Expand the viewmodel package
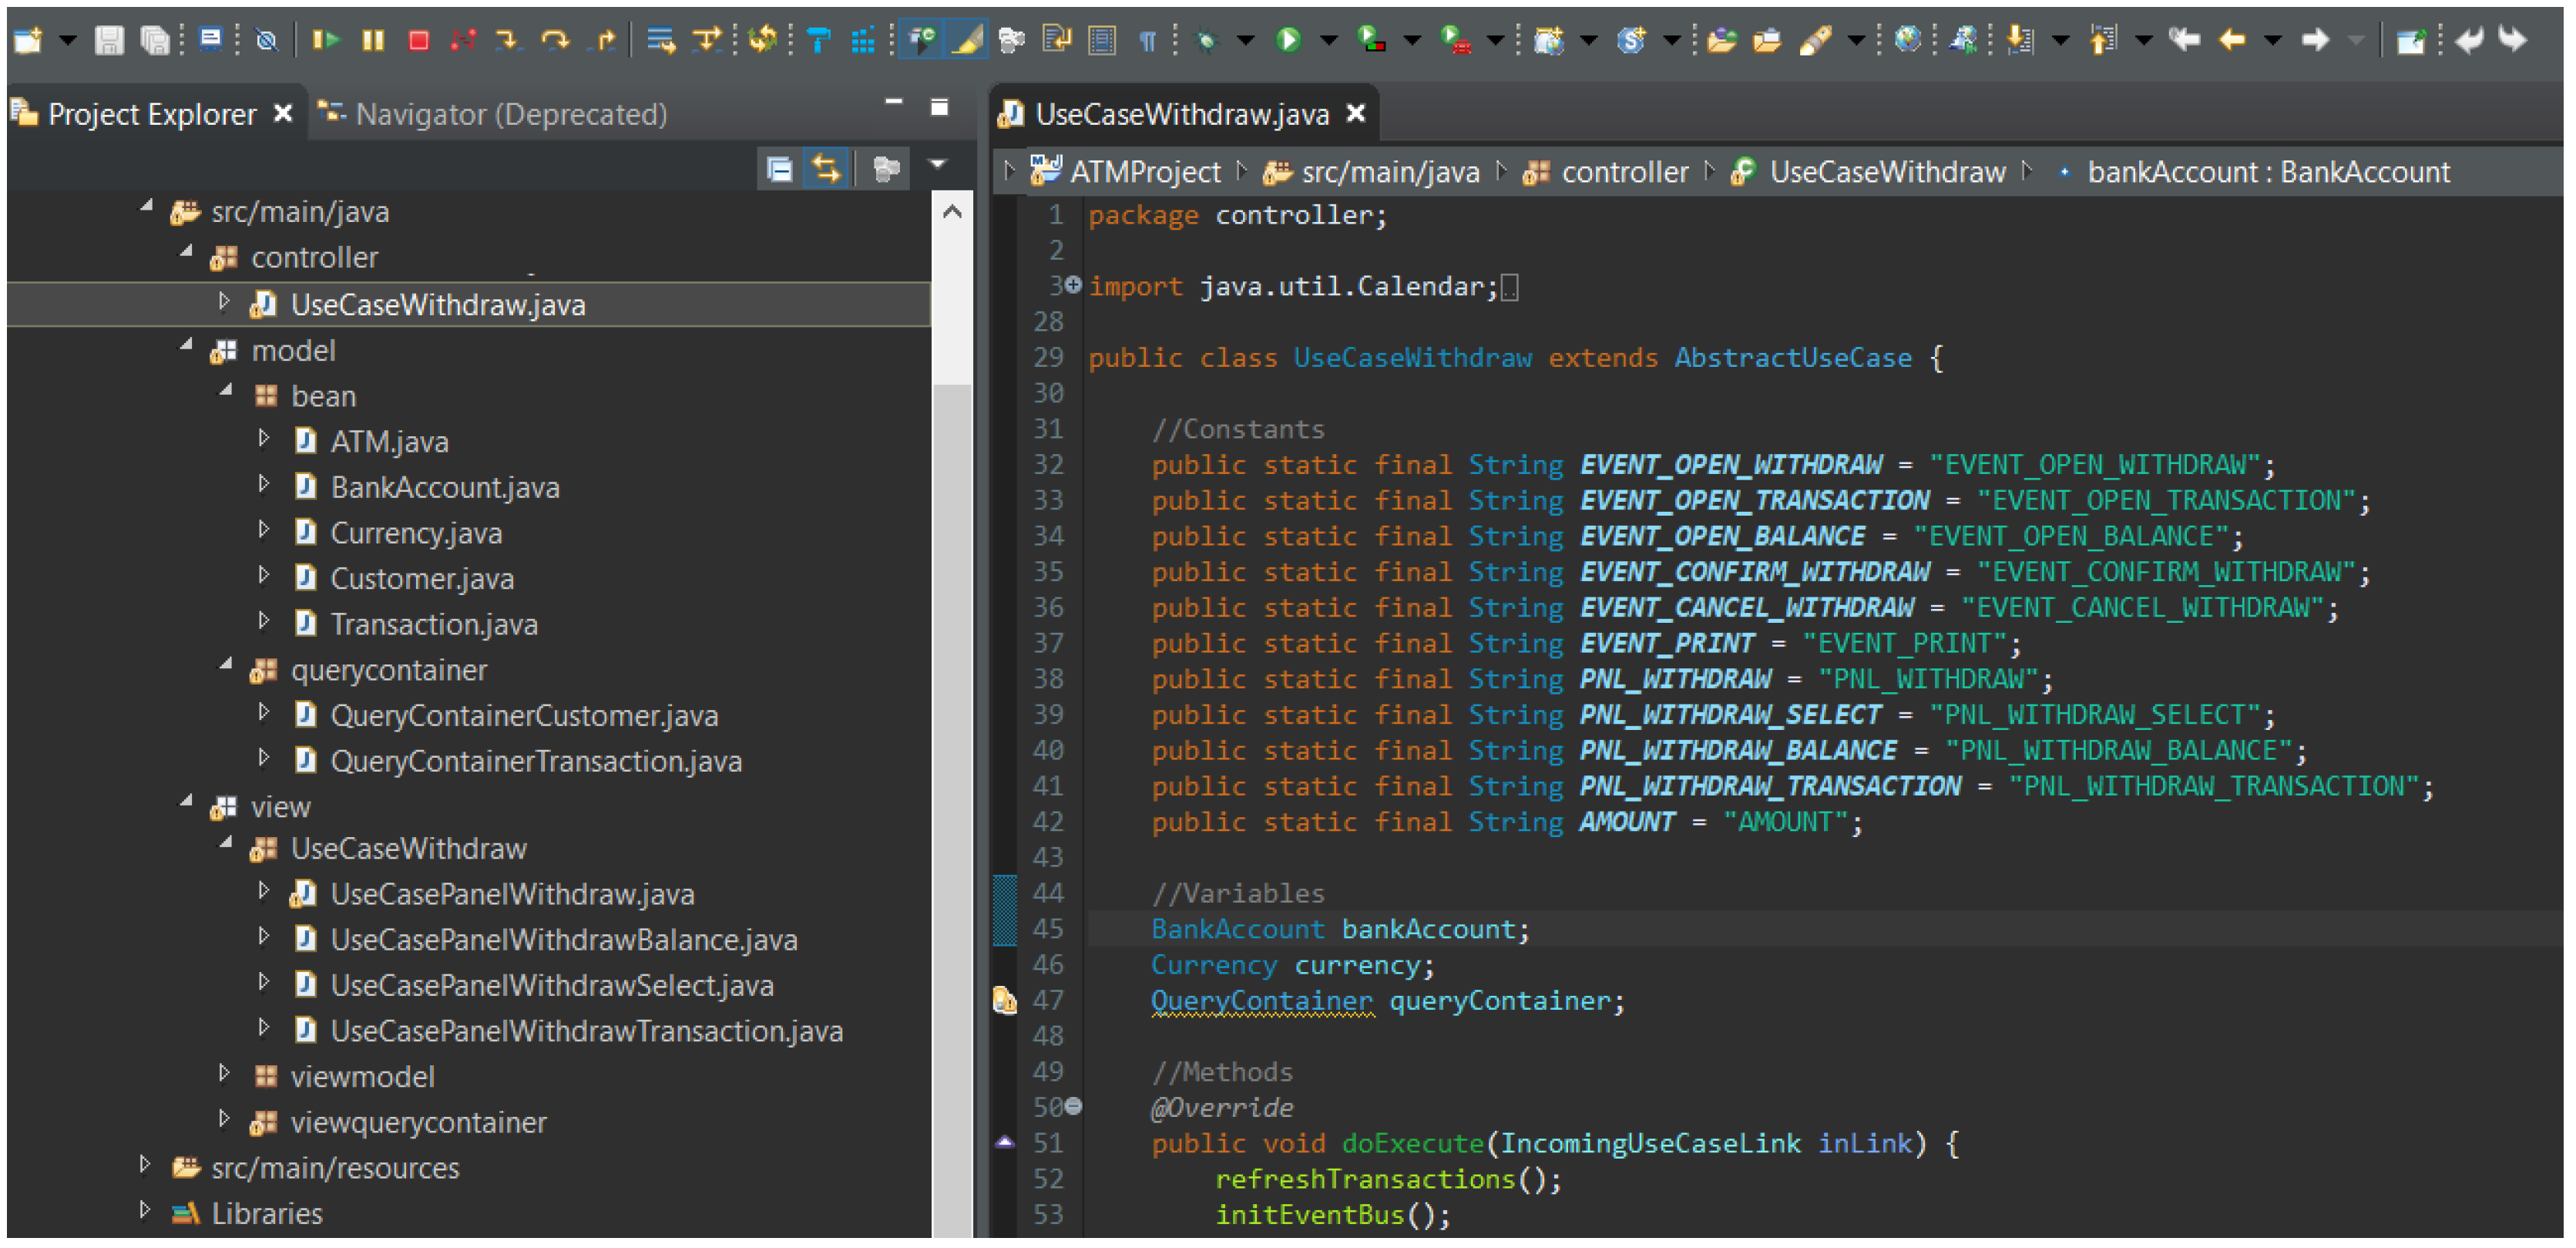2576x1248 pixels. click(224, 1073)
